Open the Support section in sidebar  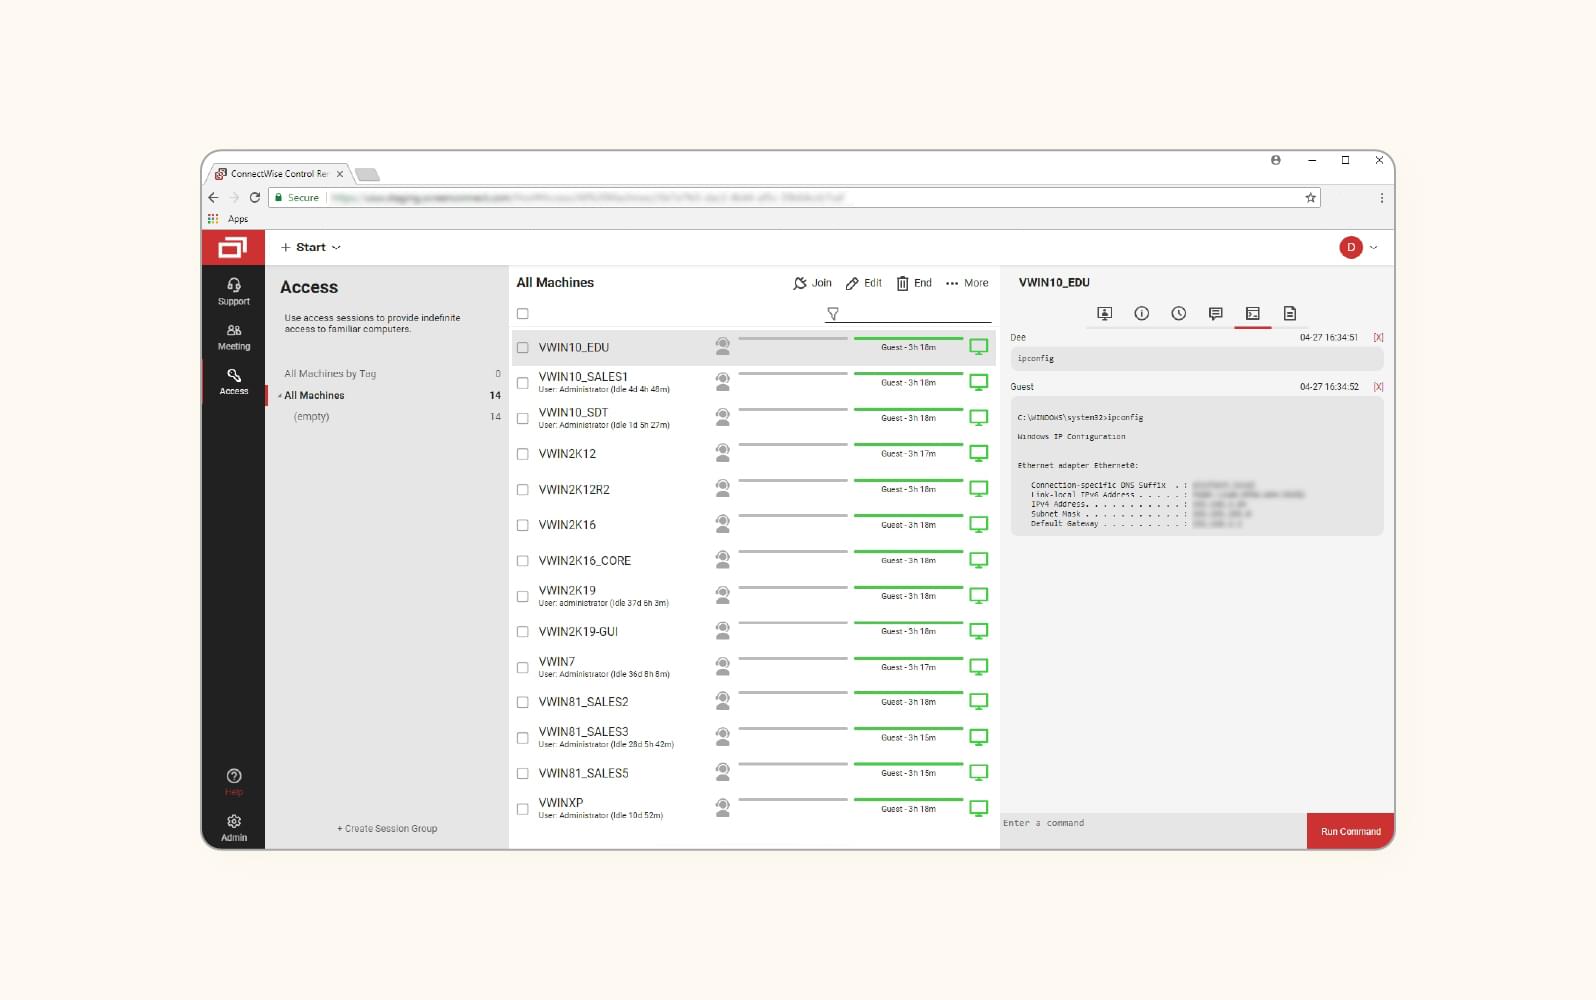(x=233, y=291)
